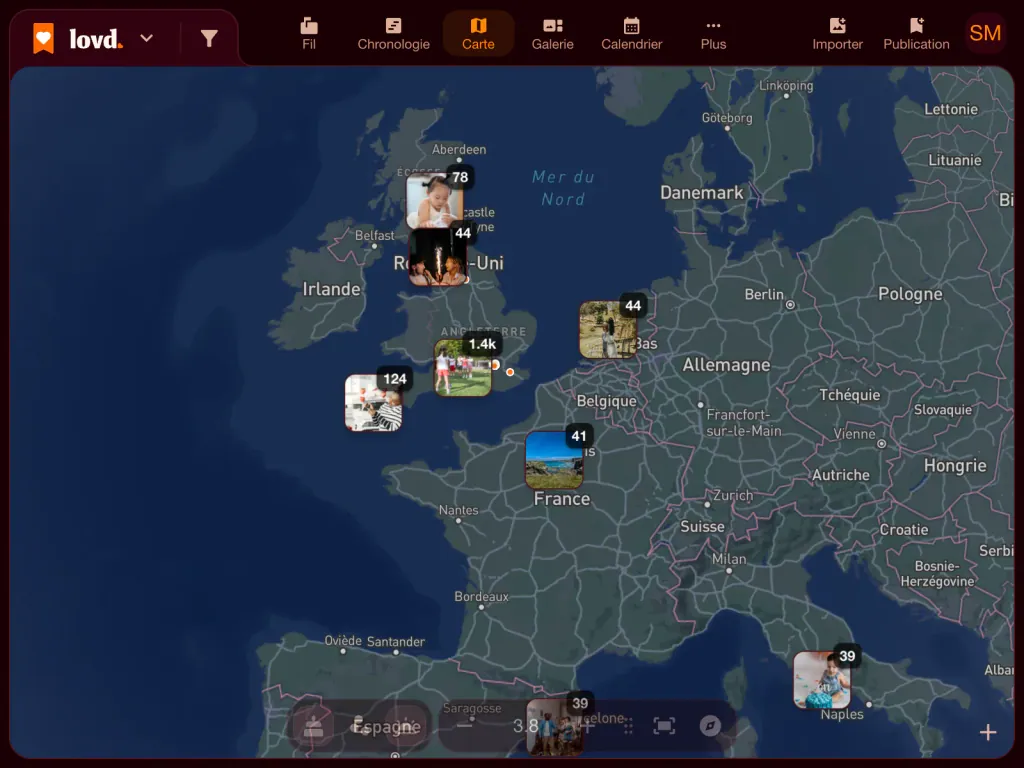Open the Chronologie view

click(393, 34)
